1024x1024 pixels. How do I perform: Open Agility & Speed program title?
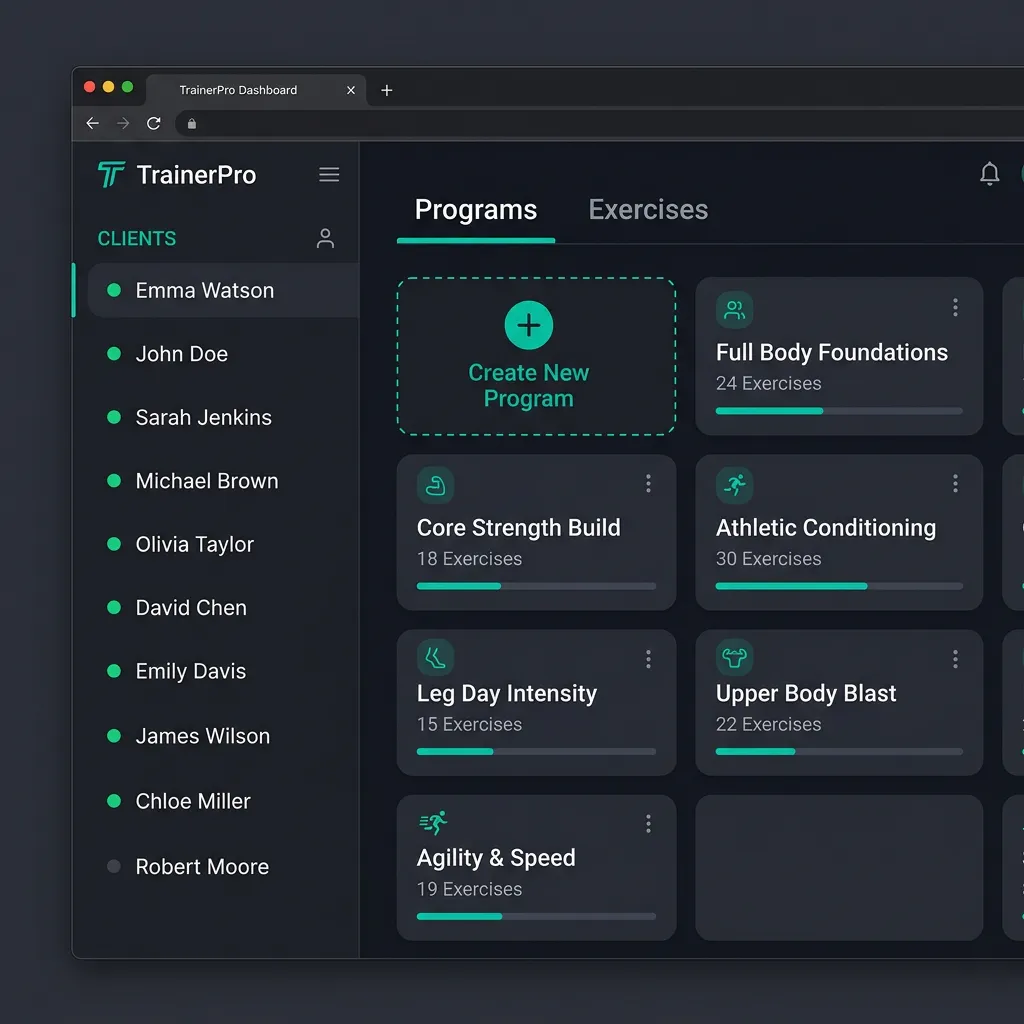point(496,858)
